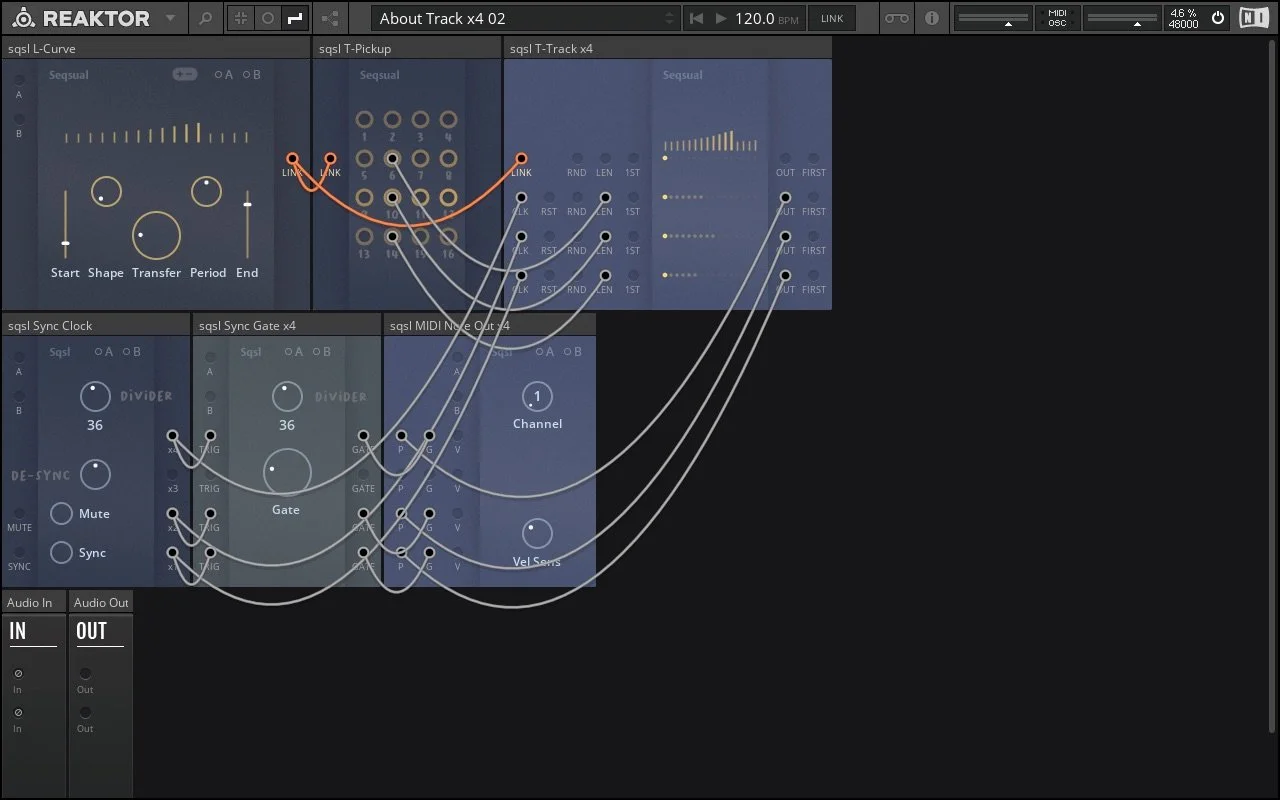Click the first In port of Audio In
This screenshot has height=800, width=1280.
click(18, 673)
